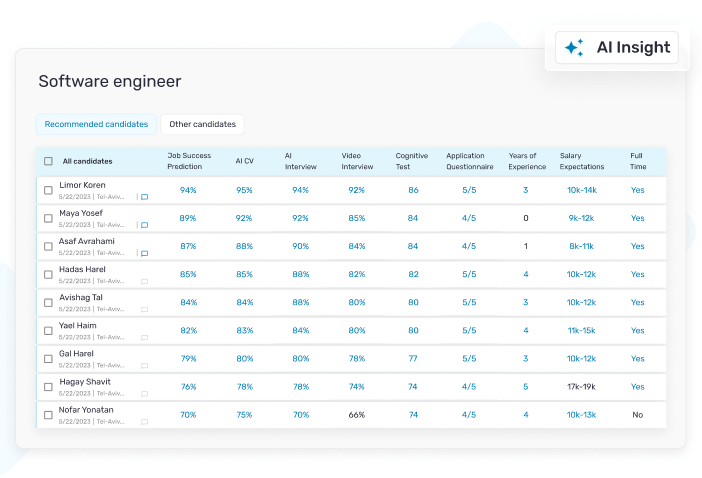
Task: Select Hagay Shavit's checkbox
Action: tap(48, 387)
